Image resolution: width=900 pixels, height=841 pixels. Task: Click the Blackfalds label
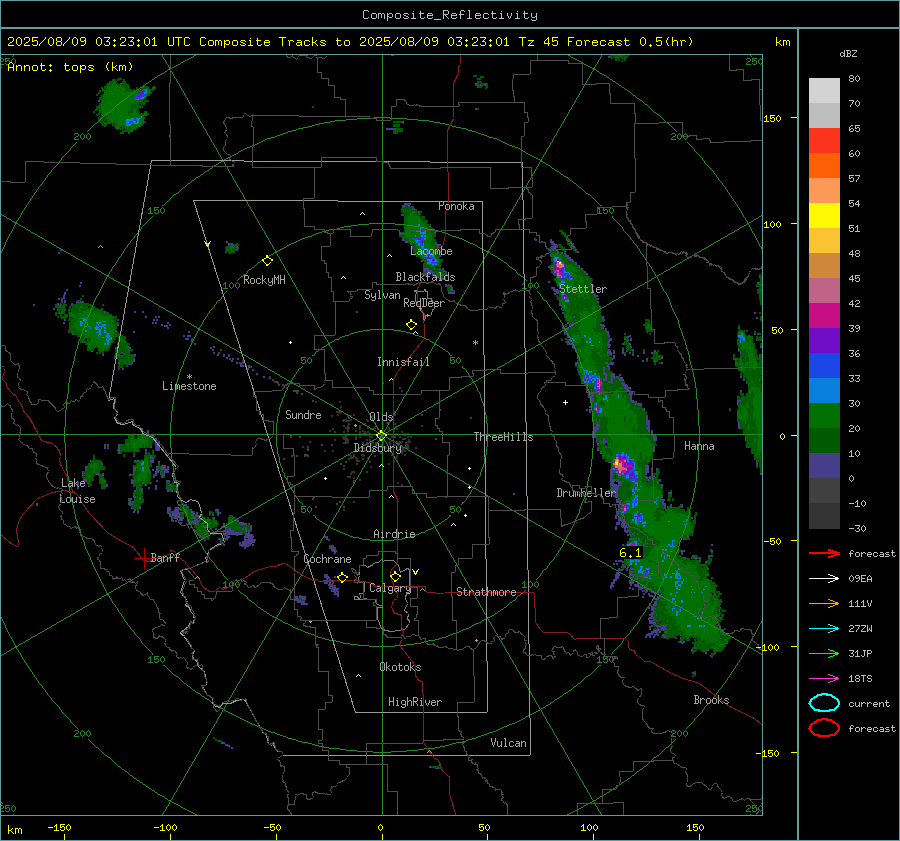425,277
